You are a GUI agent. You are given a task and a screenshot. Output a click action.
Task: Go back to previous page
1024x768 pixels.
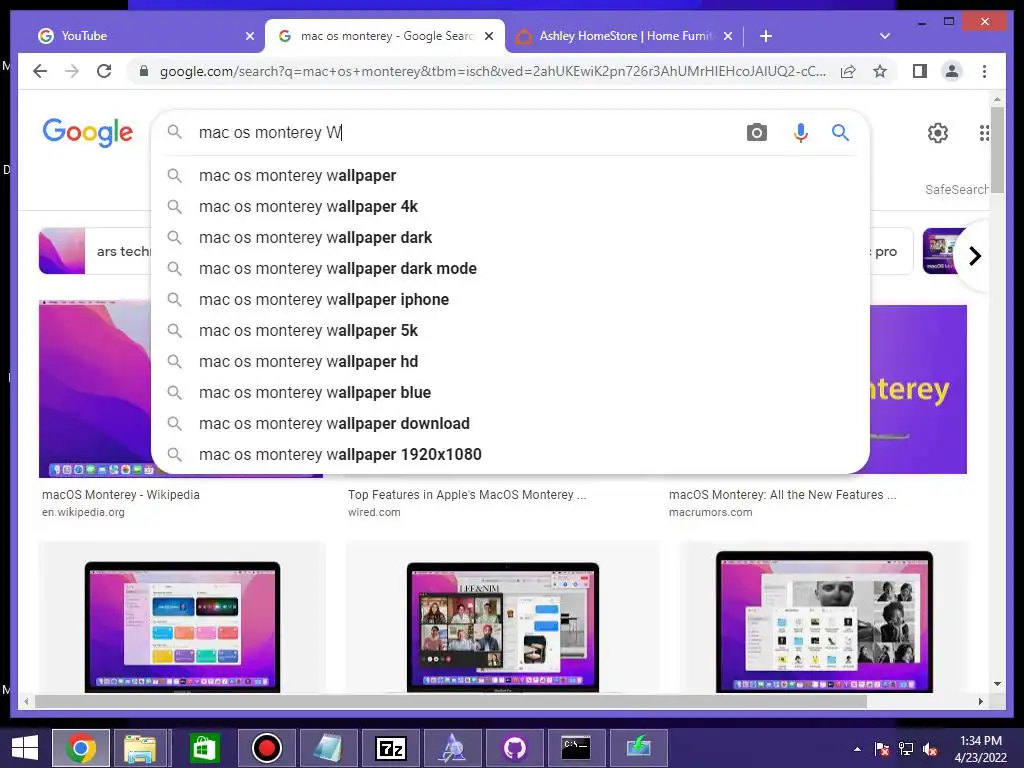coord(40,71)
